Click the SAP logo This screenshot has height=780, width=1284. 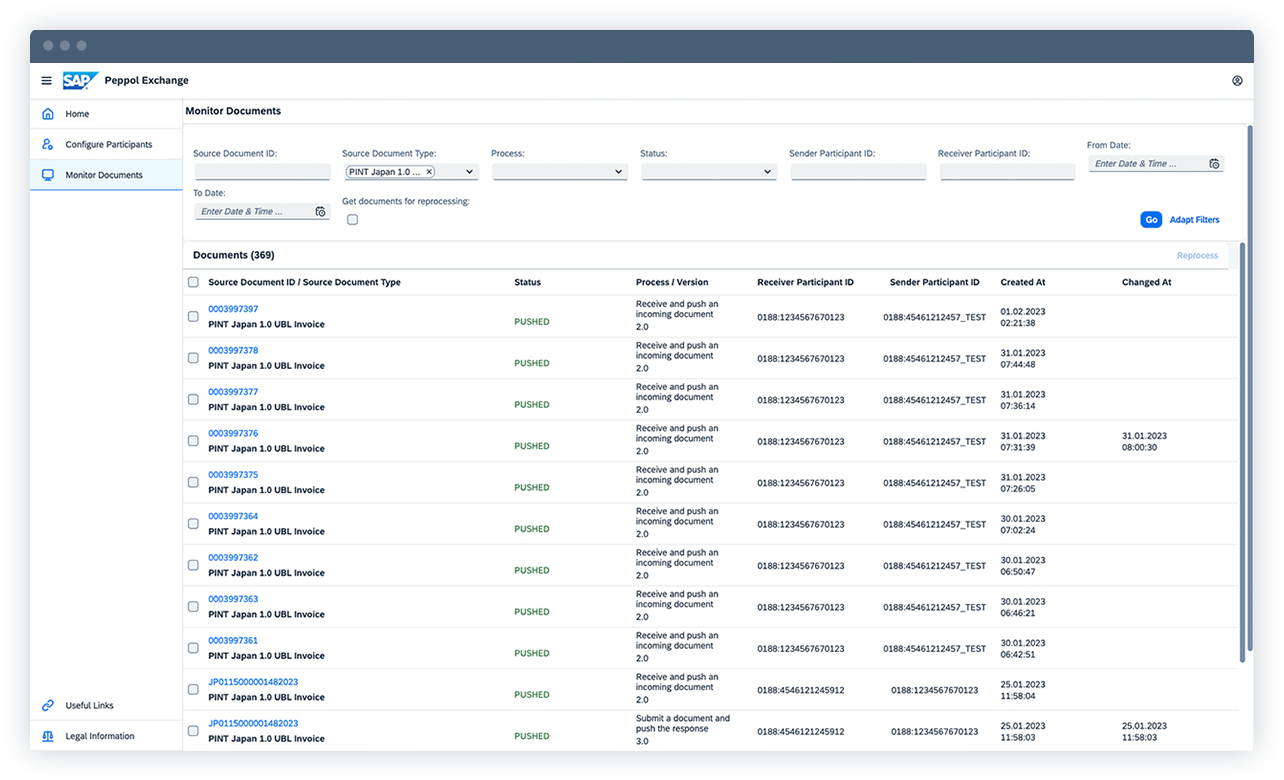pyautogui.click(x=80, y=80)
